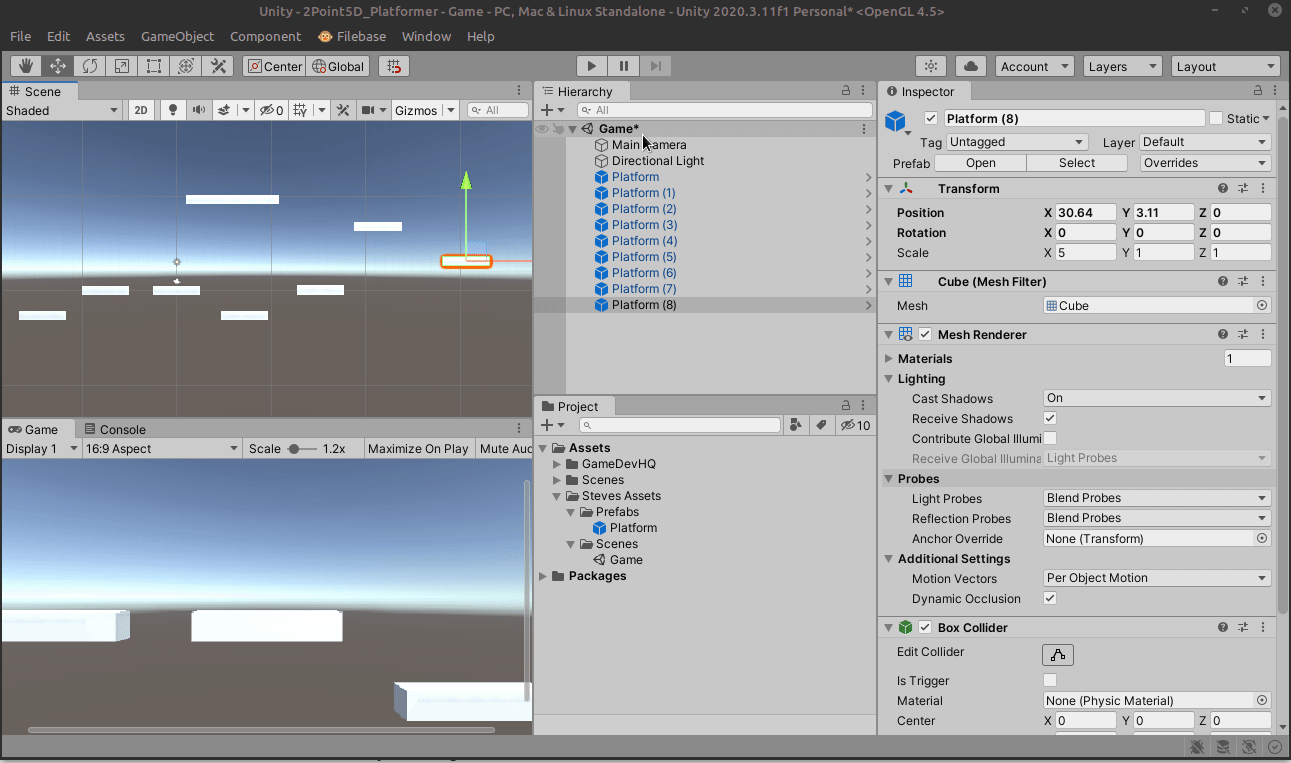The width and height of the screenshot is (1291, 763).
Task: Pause the game playback
Action: pyautogui.click(x=624, y=66)
